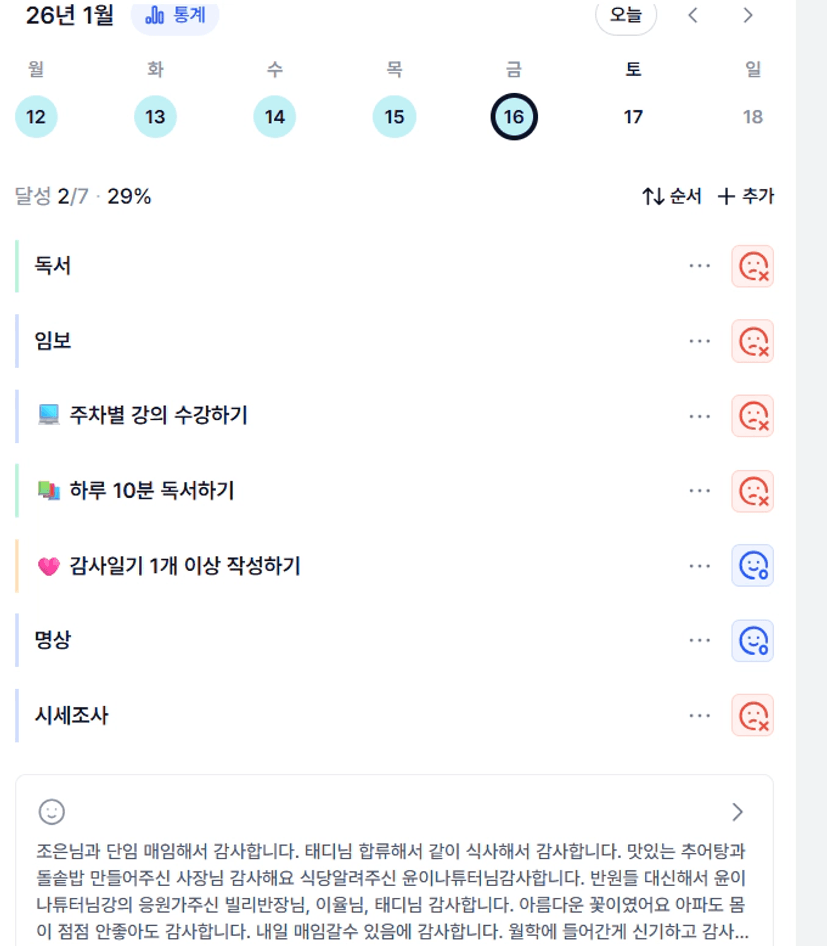Click the 순서 sort order icon
This screenshot has height=946, width=827.
pos(654,197)
